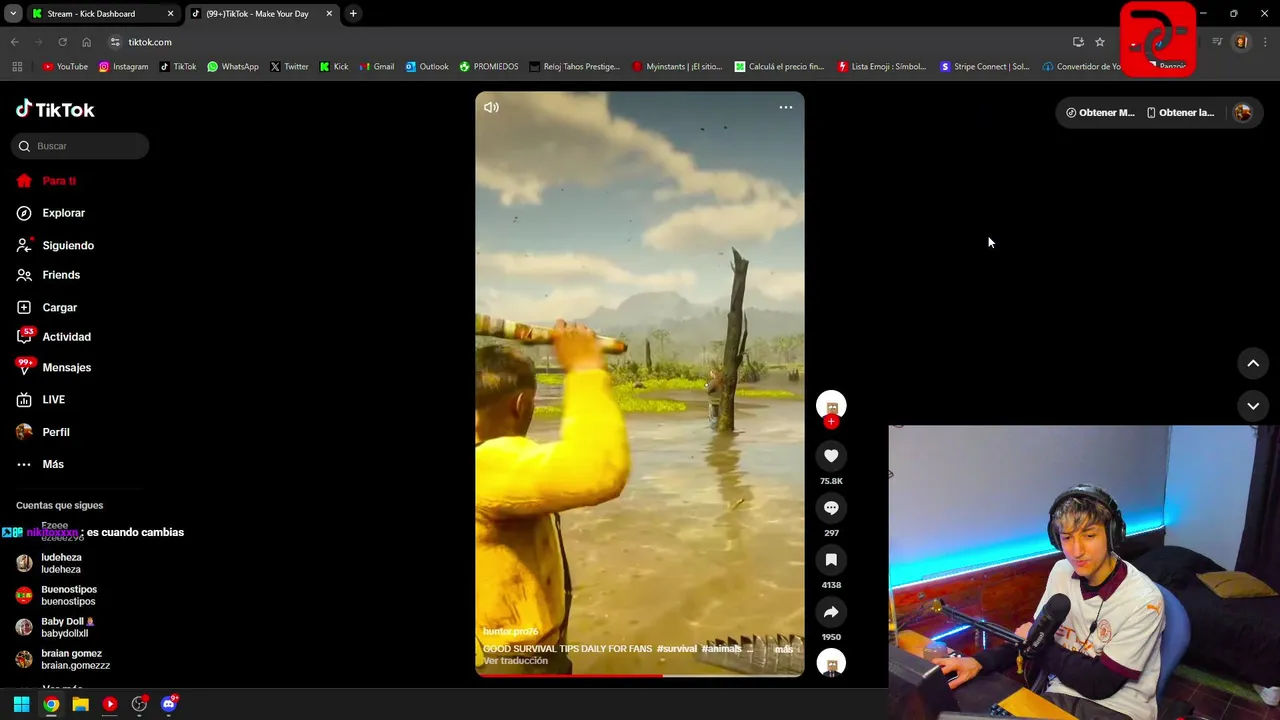This screenshot has width=1280, height=720.
Task: Open File Explorer from taskbar
Action: click(80, 704)
